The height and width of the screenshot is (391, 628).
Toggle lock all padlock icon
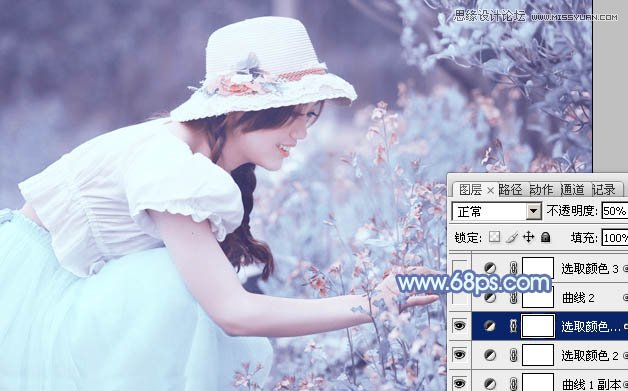coord(545,237)
